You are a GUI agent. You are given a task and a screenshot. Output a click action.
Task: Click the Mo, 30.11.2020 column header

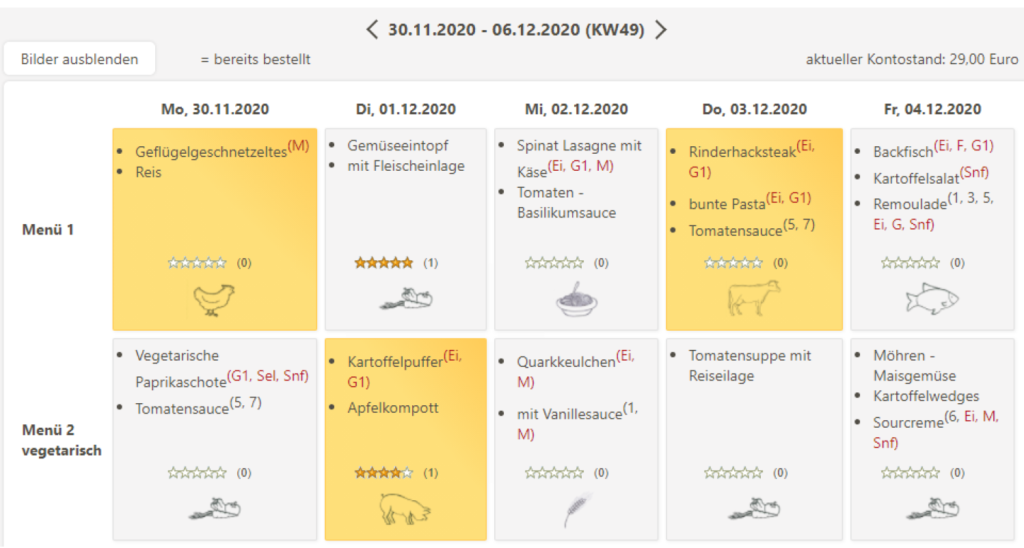(215, 109)
